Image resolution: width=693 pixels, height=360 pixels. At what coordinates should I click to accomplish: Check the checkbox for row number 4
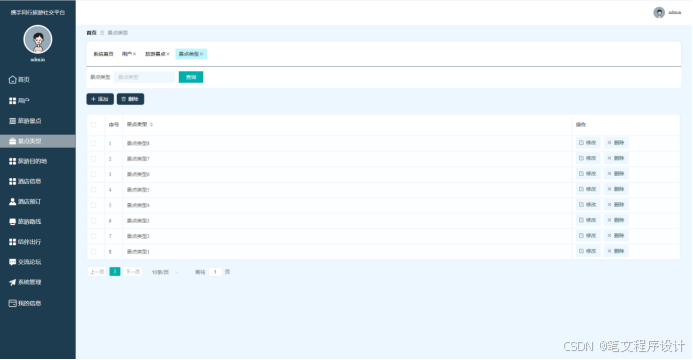(x=93, y=189)
